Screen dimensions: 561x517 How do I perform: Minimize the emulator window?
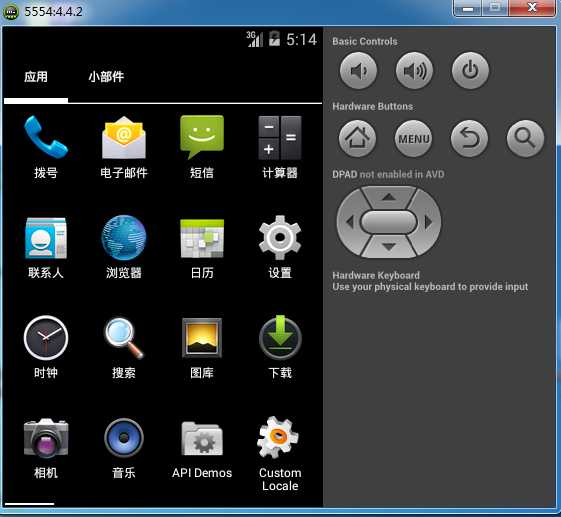(x=467, y=8)
